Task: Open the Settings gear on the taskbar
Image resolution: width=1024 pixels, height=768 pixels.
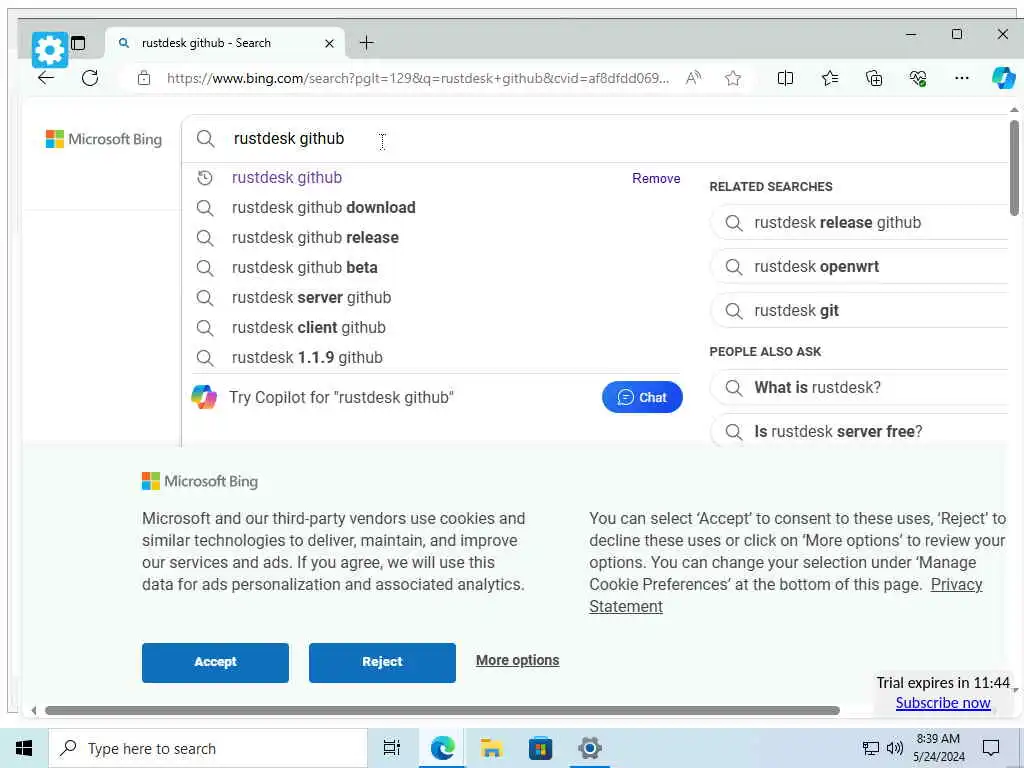Action: 589,748
